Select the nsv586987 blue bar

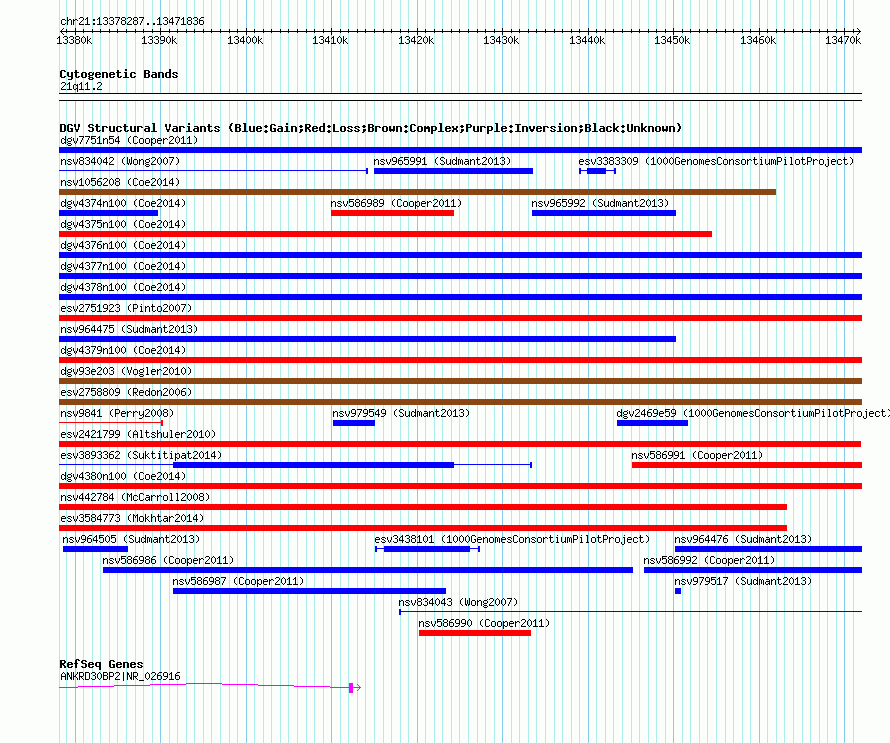click(x=309, y=591)
